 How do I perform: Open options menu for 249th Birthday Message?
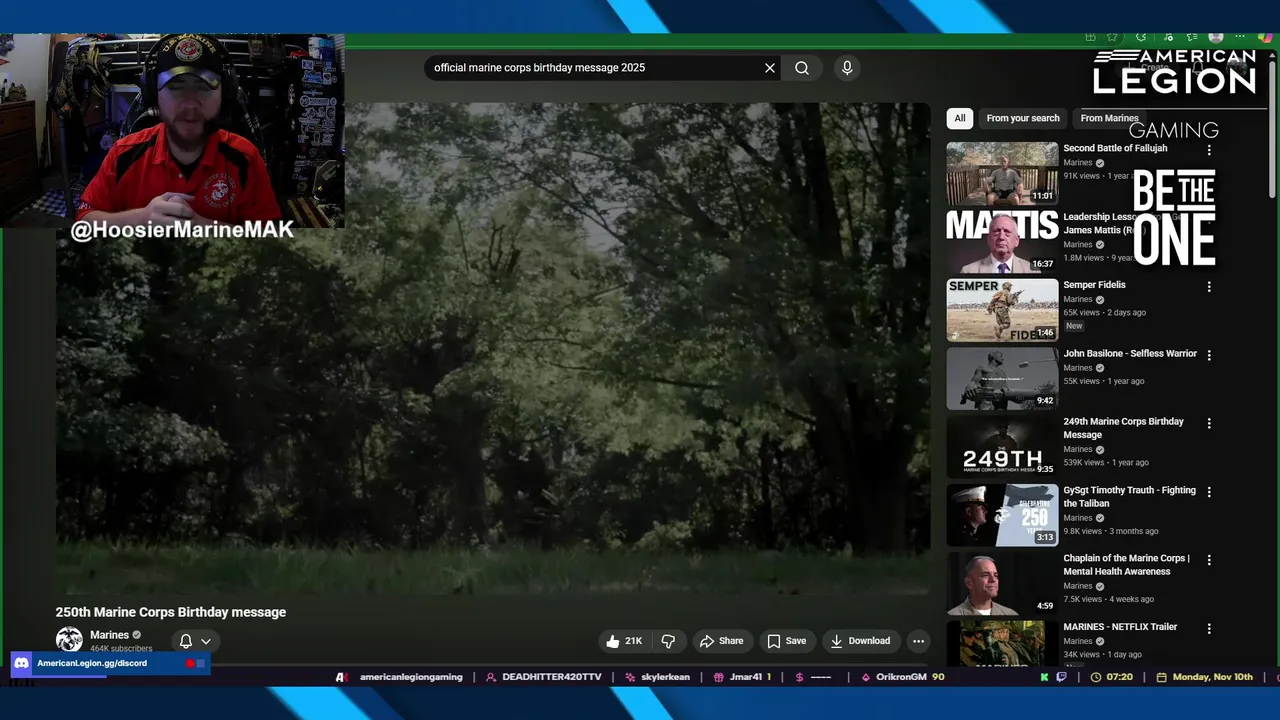1209,424
